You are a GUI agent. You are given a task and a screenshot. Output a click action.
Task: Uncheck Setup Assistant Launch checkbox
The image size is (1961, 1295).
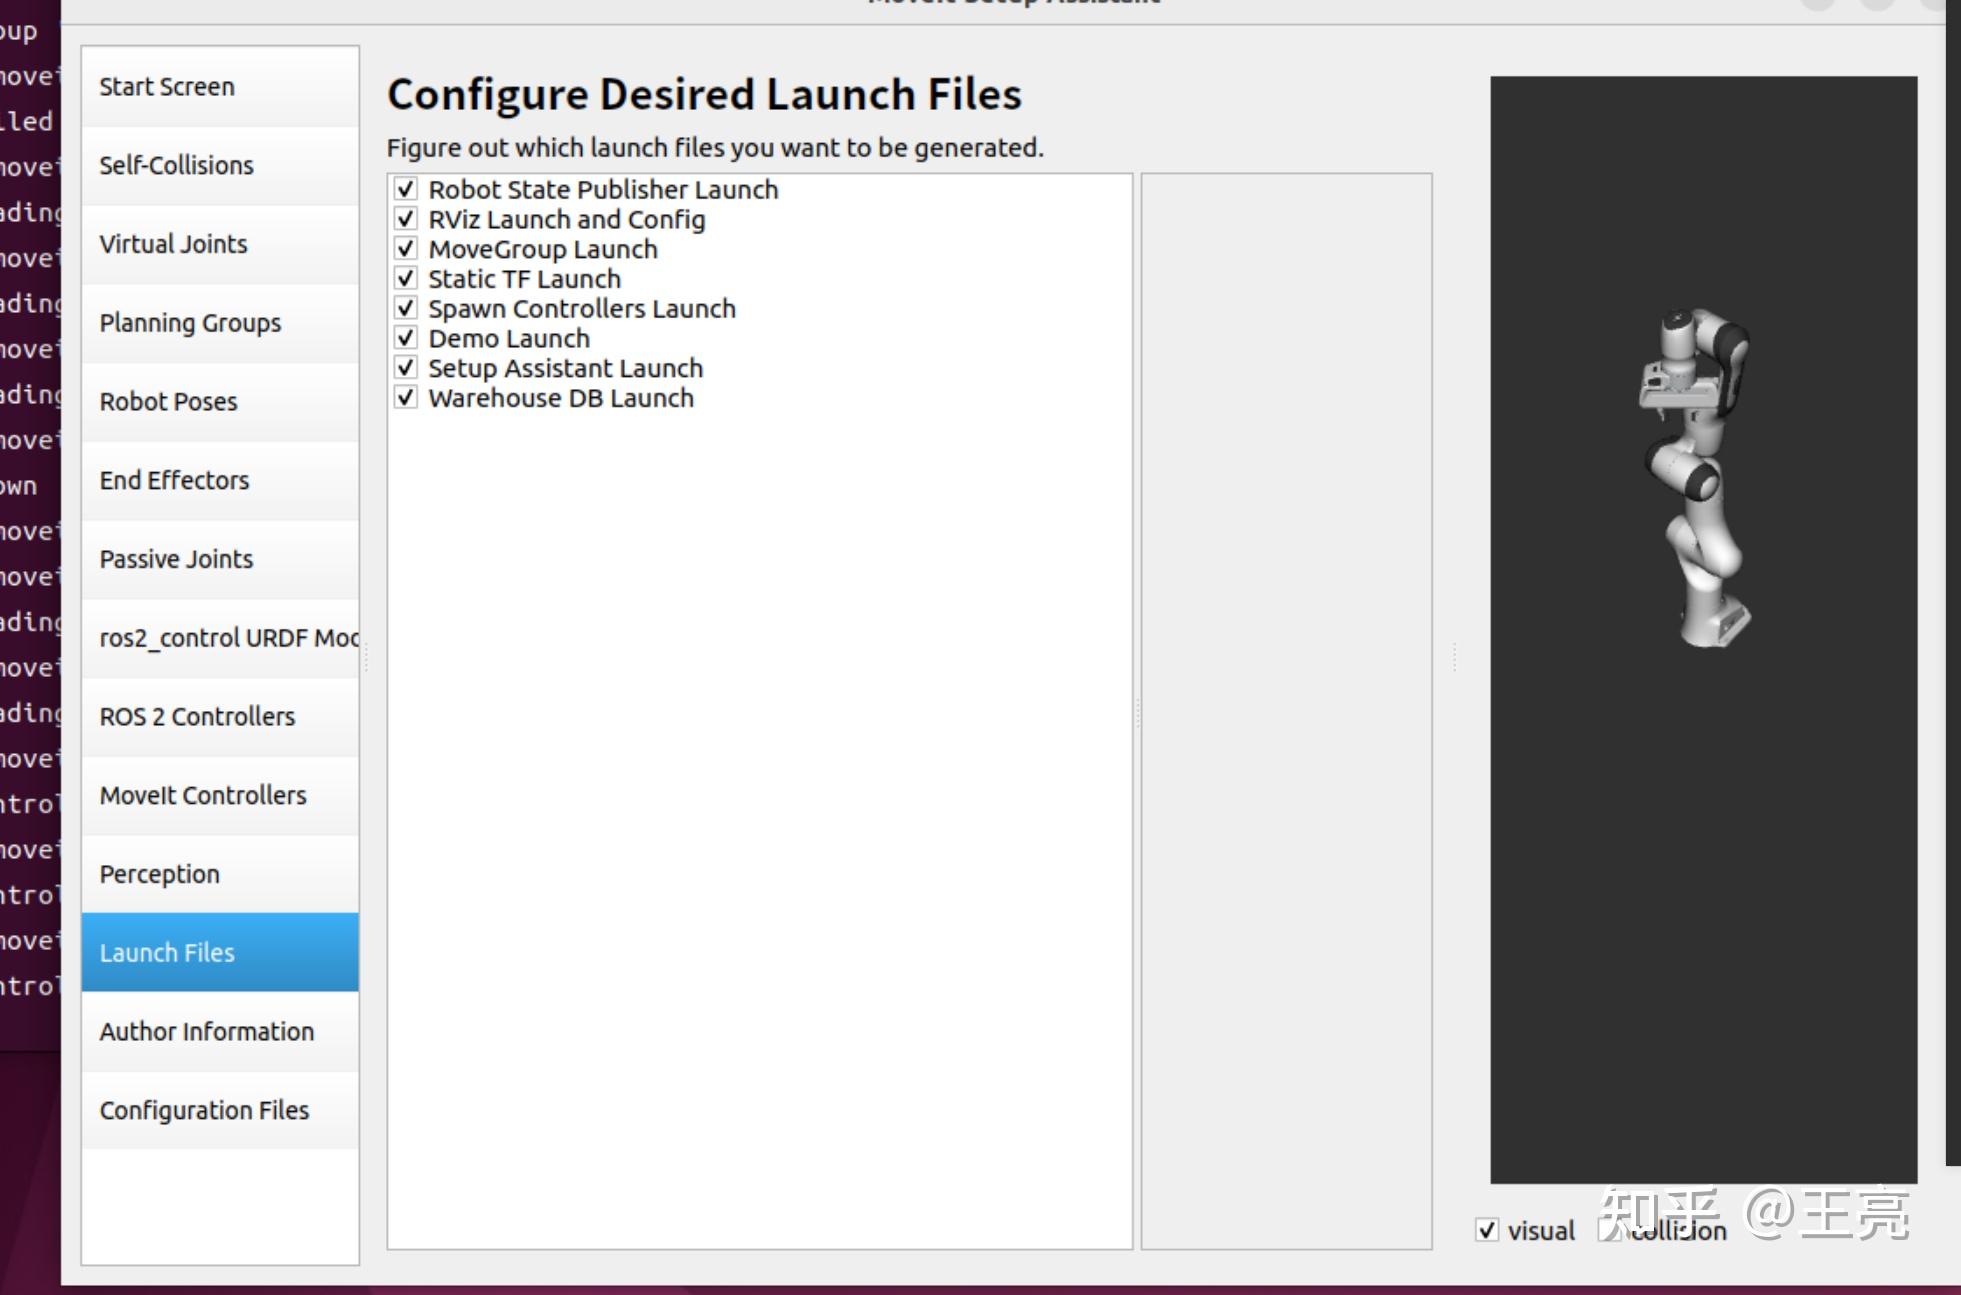tap(405, 368)
